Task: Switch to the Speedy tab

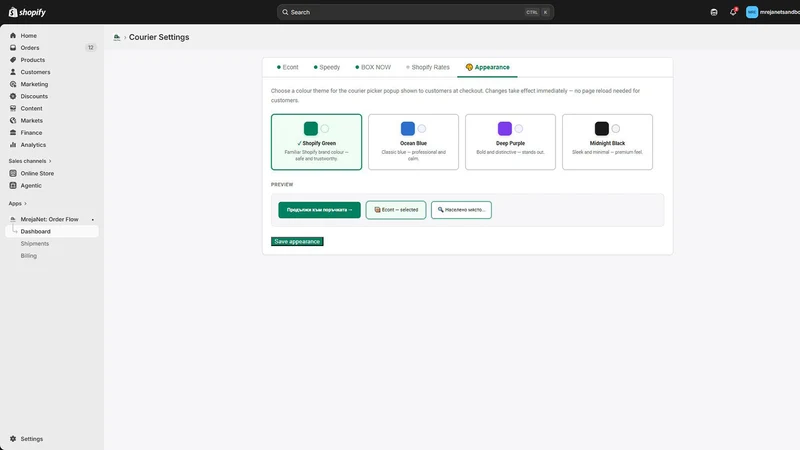Action: (x=327, y=67)
